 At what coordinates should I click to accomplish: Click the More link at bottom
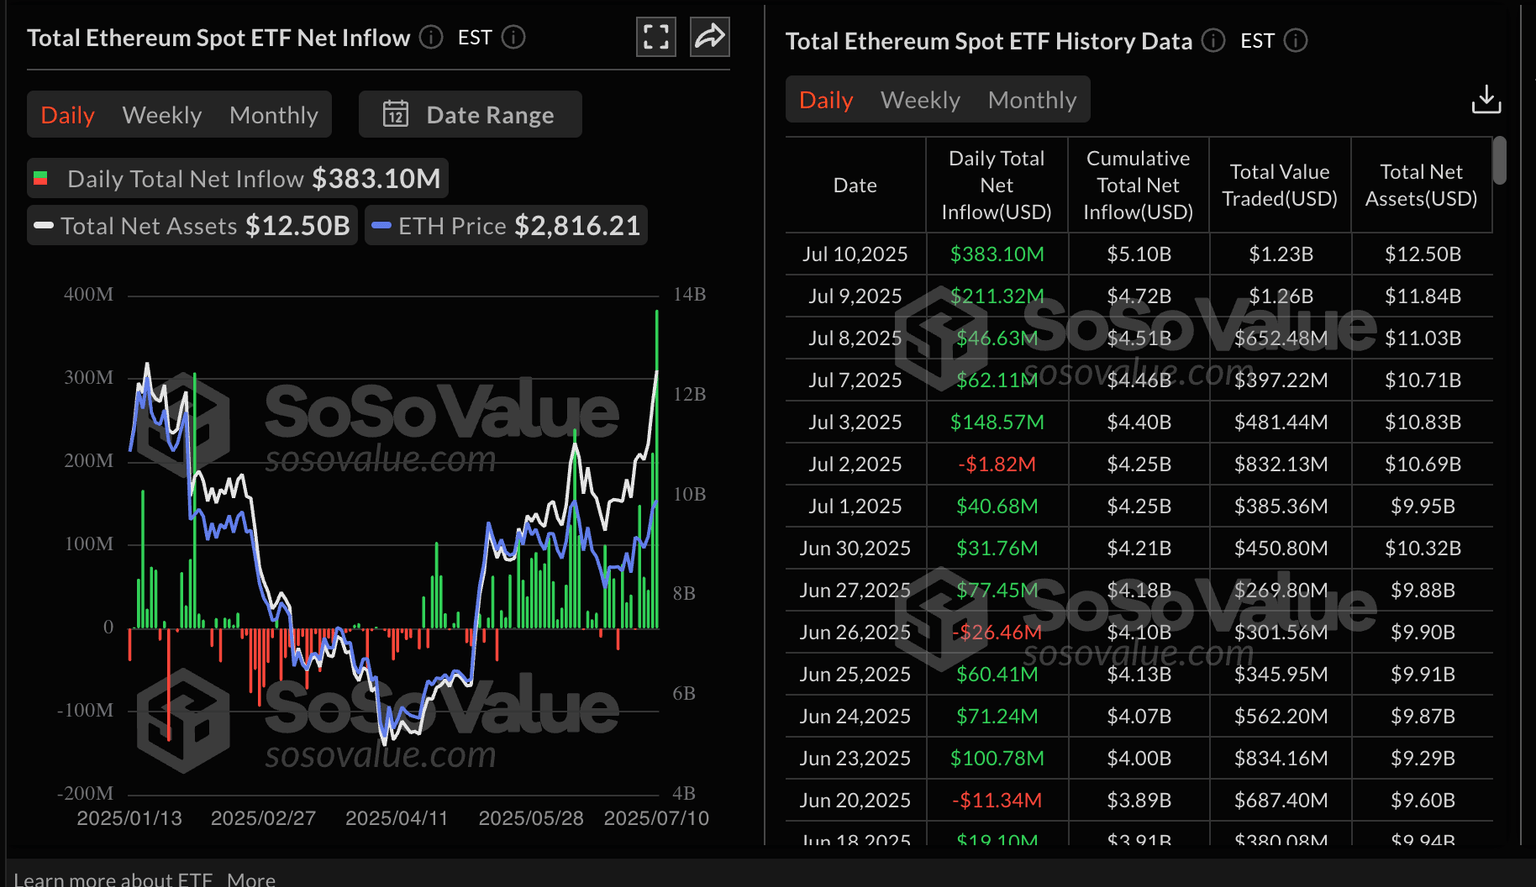pos(251,879)
